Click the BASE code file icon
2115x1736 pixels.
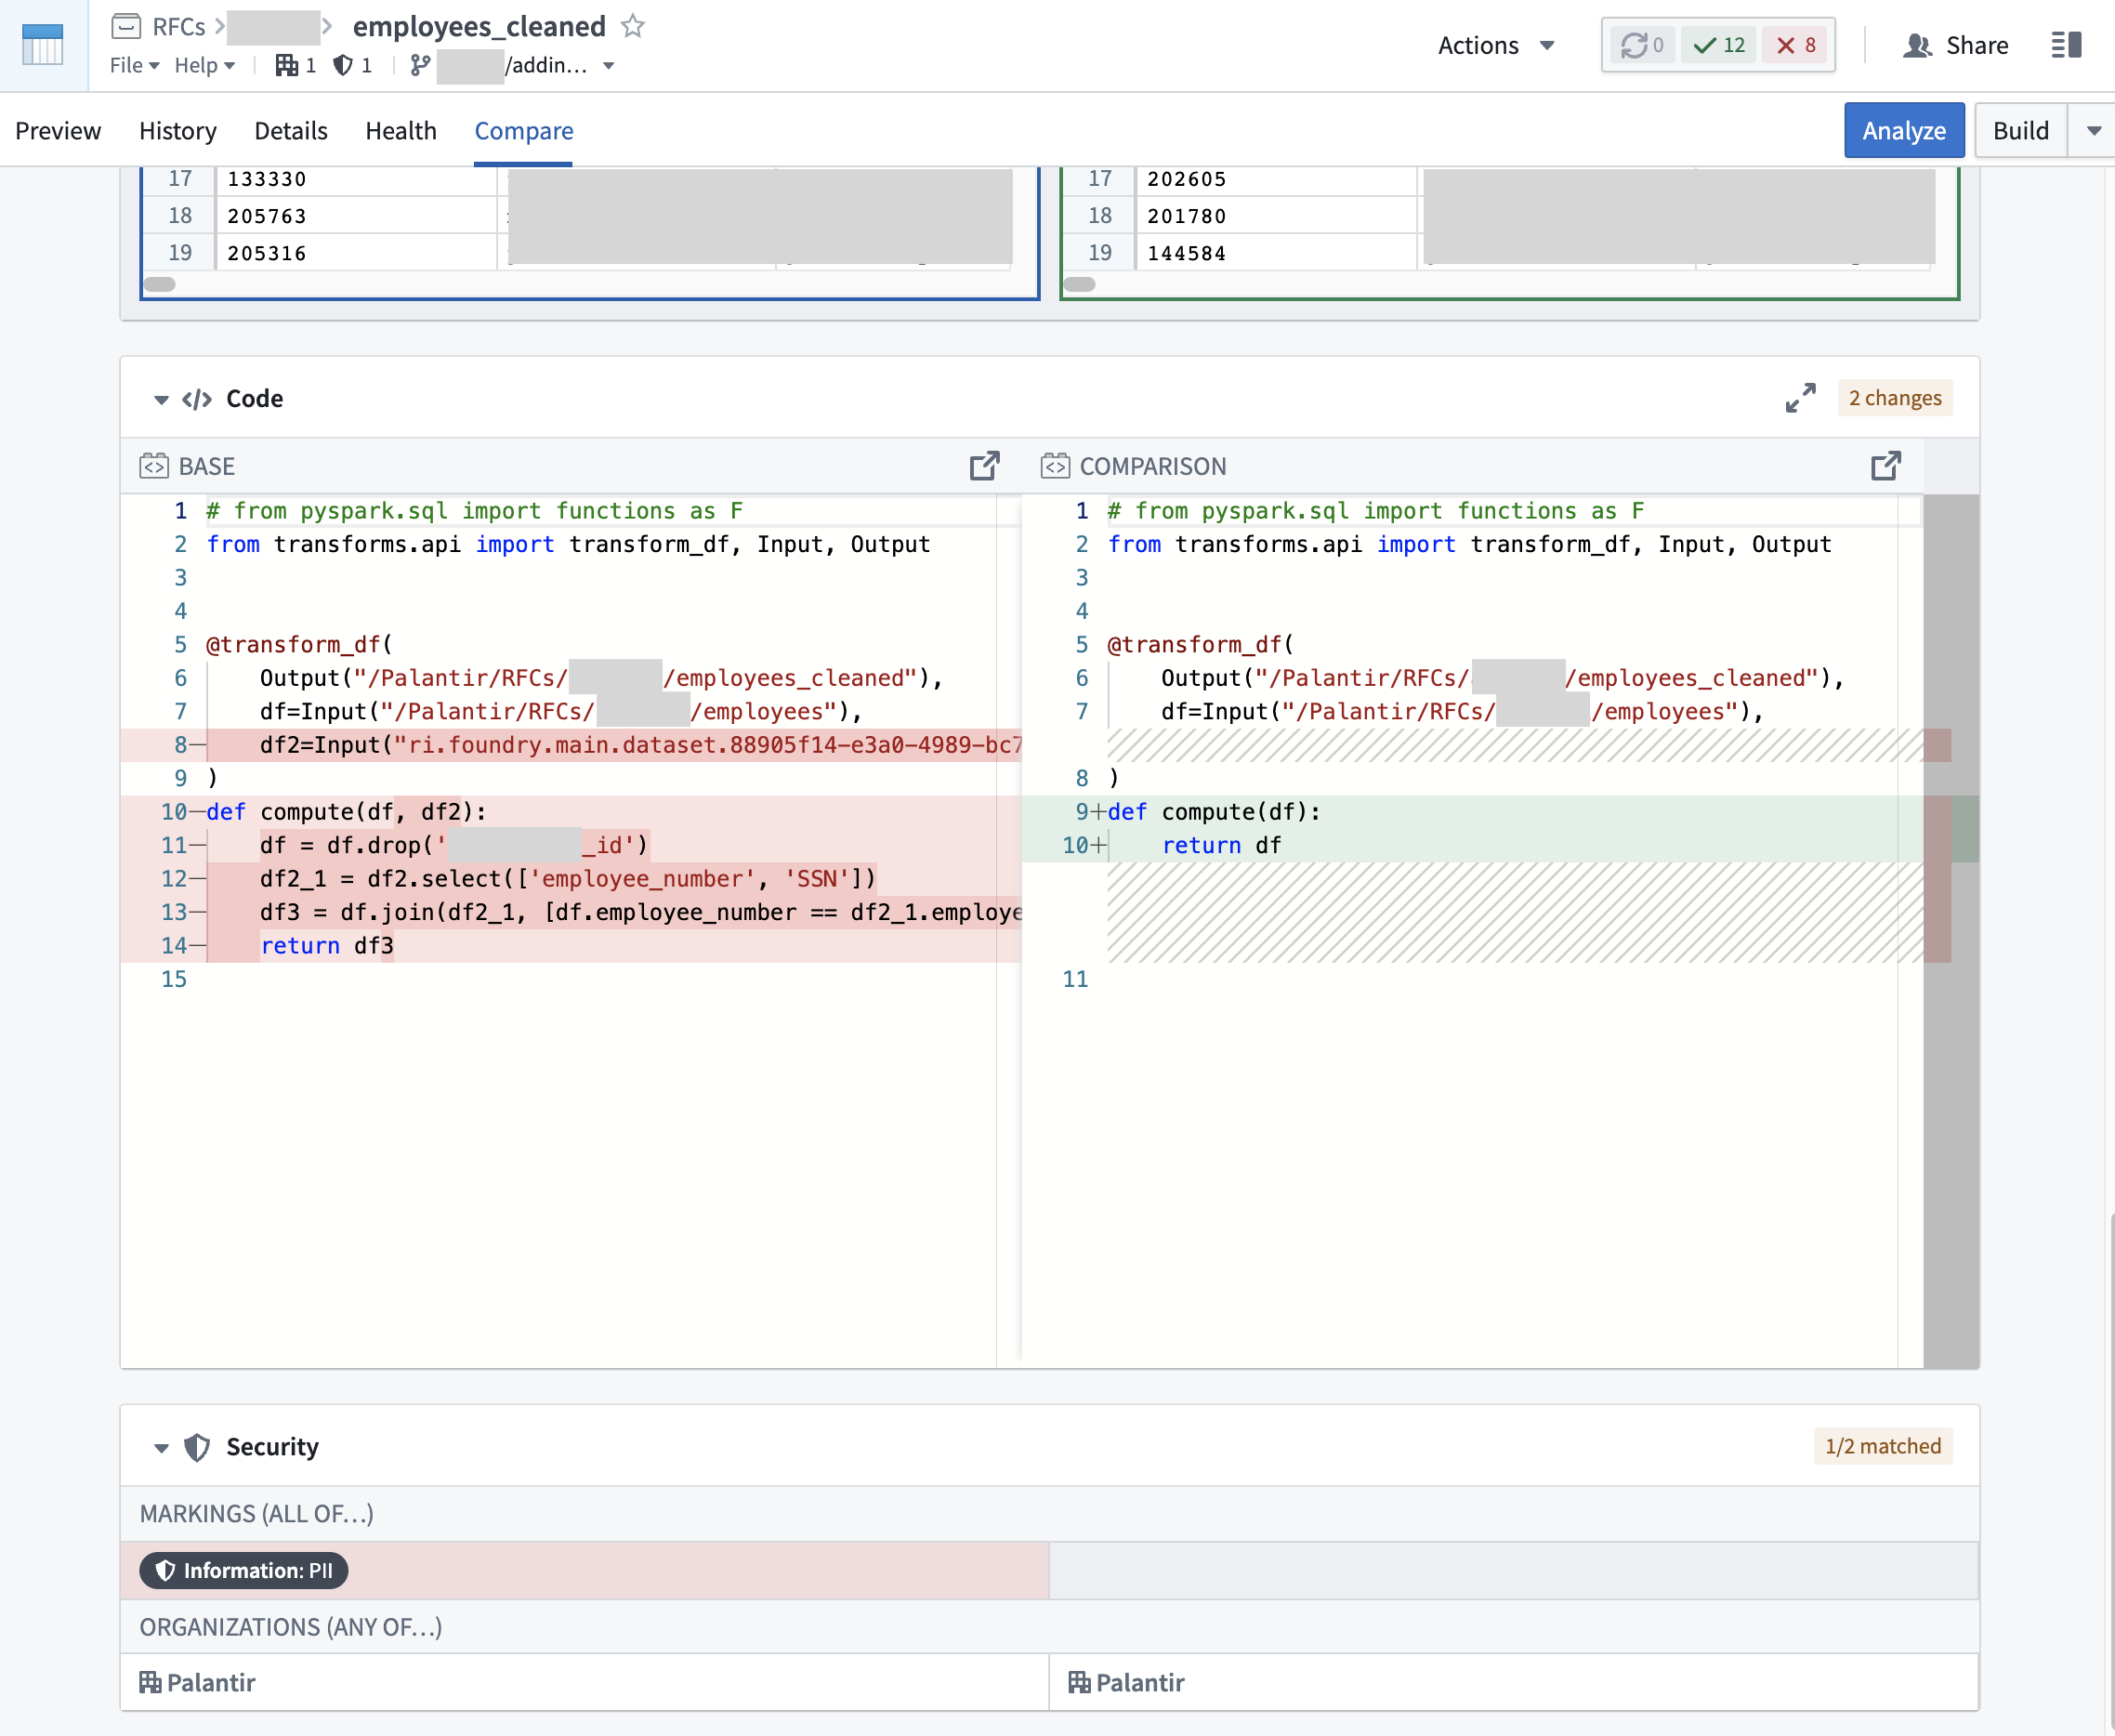[x=154, y=466]
